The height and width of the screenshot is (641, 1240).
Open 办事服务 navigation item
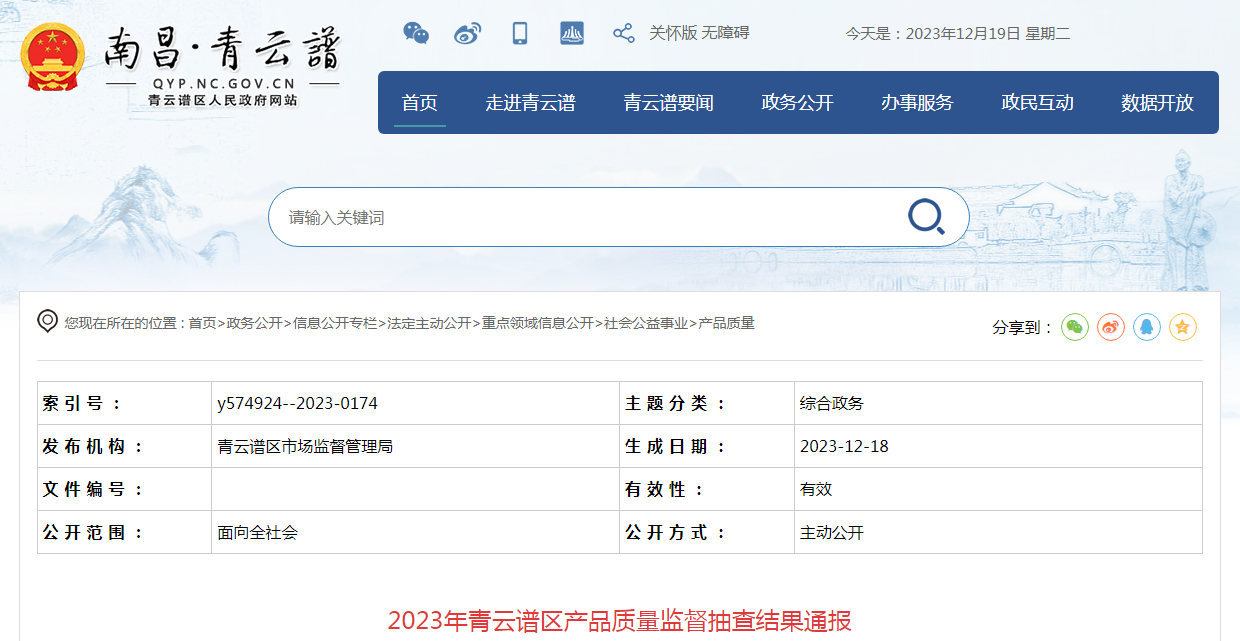[917, 102]
